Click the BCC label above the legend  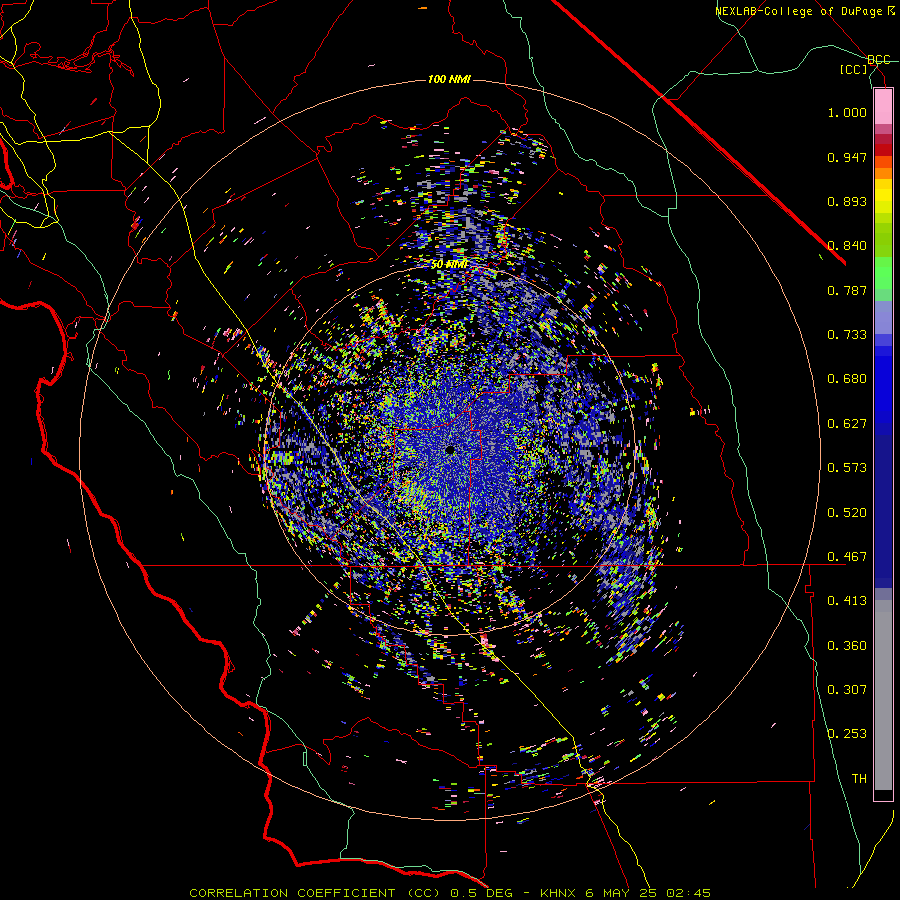[x=879, y=60]
